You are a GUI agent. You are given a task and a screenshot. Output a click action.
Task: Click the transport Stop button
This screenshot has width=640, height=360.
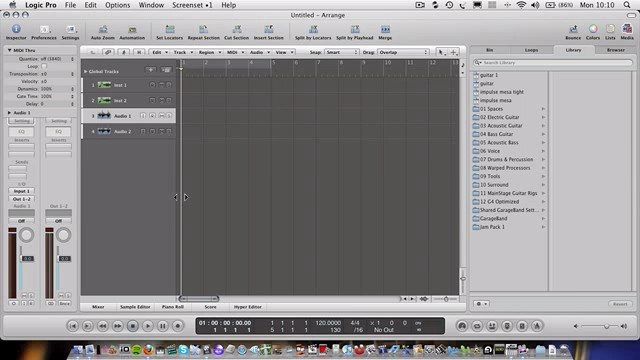point(132,326)
